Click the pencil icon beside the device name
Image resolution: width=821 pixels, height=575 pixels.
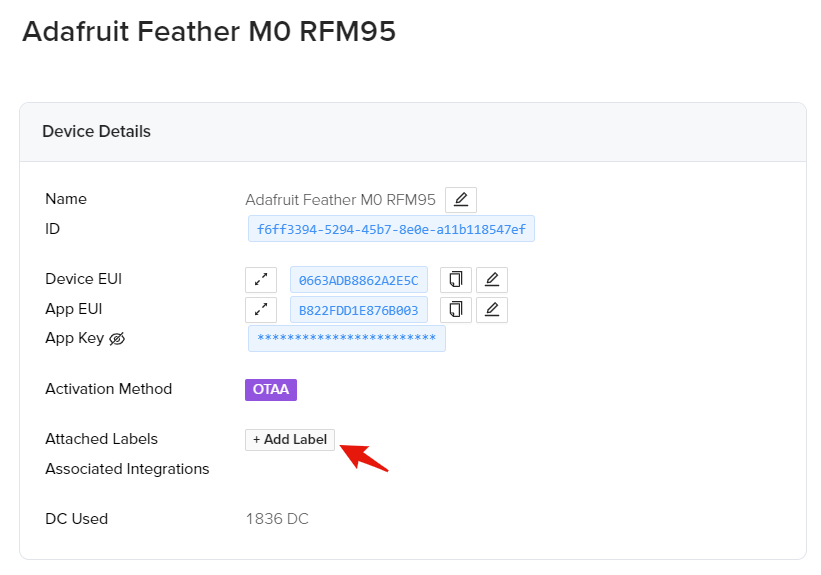coord(460,199)
